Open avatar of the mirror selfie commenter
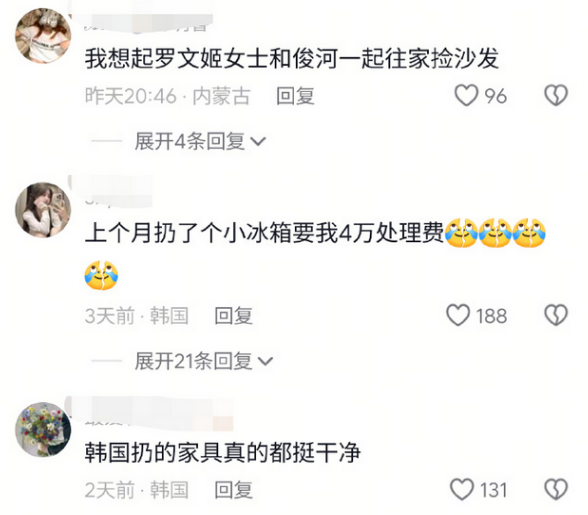 (43, 210)
